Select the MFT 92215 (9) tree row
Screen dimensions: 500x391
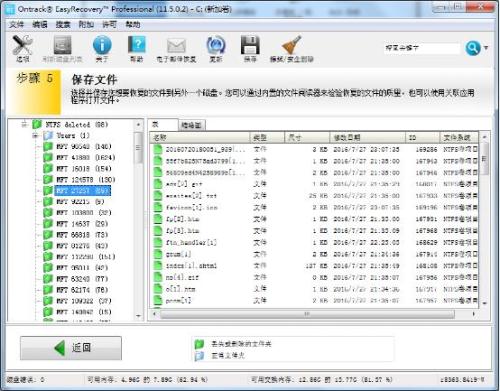(x=80, y=202)
